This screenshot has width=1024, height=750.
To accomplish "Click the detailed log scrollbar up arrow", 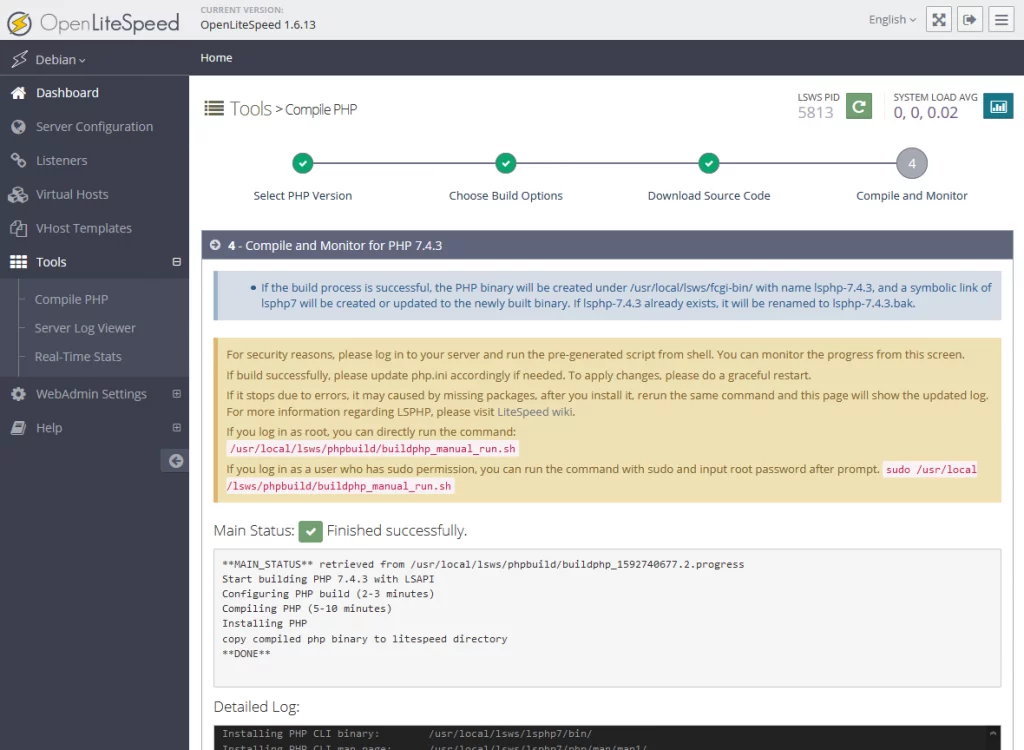I will [x=993, y=734].
